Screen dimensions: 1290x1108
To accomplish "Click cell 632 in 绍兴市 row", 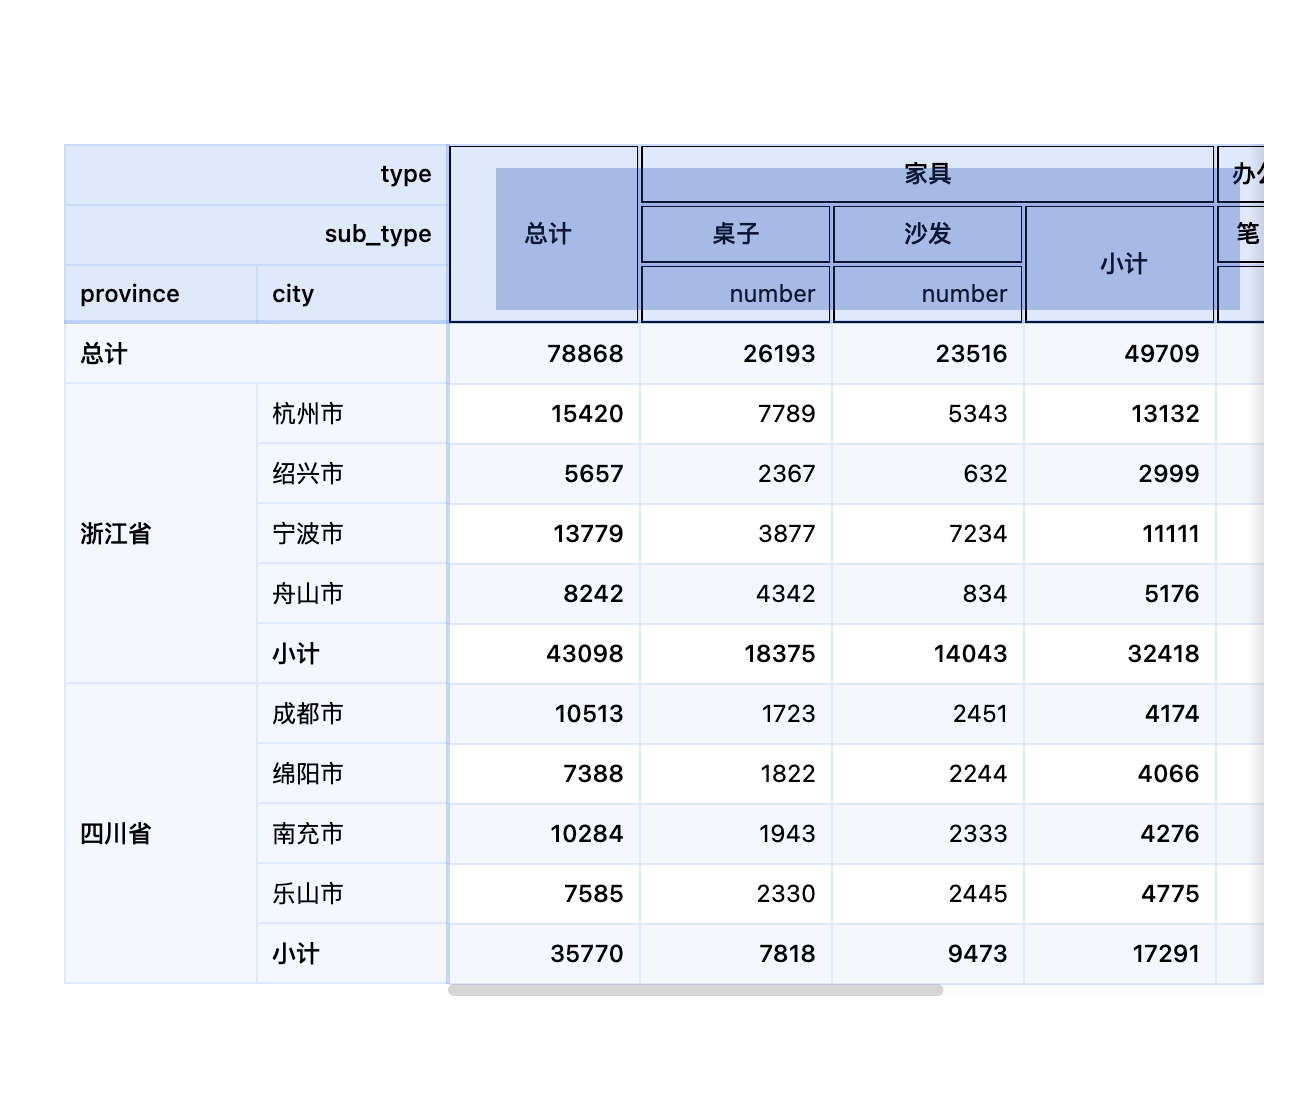I will pos(928,474).
